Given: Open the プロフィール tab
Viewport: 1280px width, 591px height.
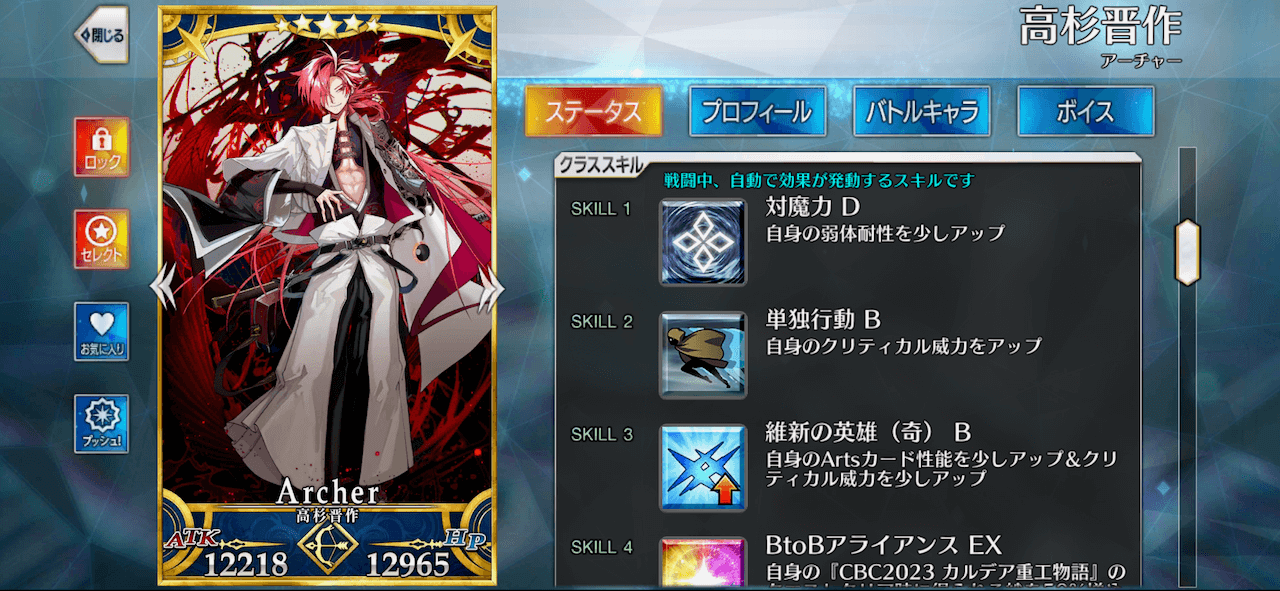Looking at the screenshot, I should tap(757, 111).
